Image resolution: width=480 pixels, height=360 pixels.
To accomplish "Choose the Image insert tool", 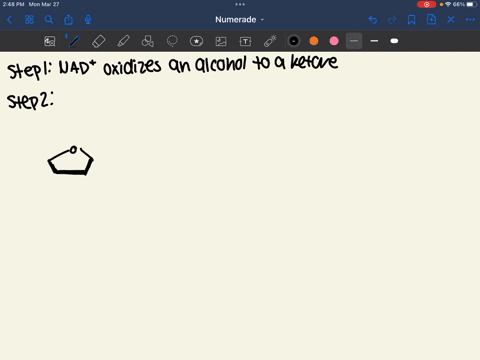I will (221, 41).
